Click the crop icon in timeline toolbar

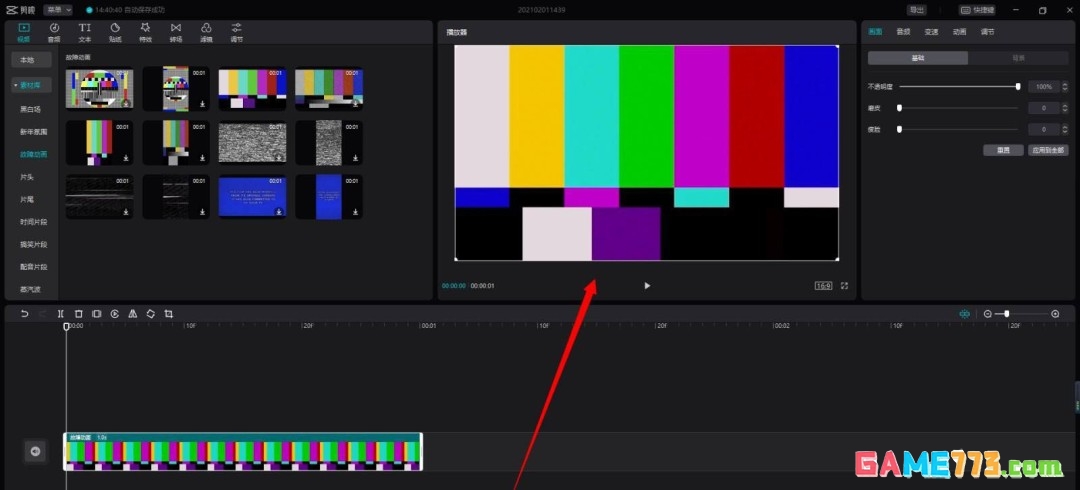coord(169,314)
